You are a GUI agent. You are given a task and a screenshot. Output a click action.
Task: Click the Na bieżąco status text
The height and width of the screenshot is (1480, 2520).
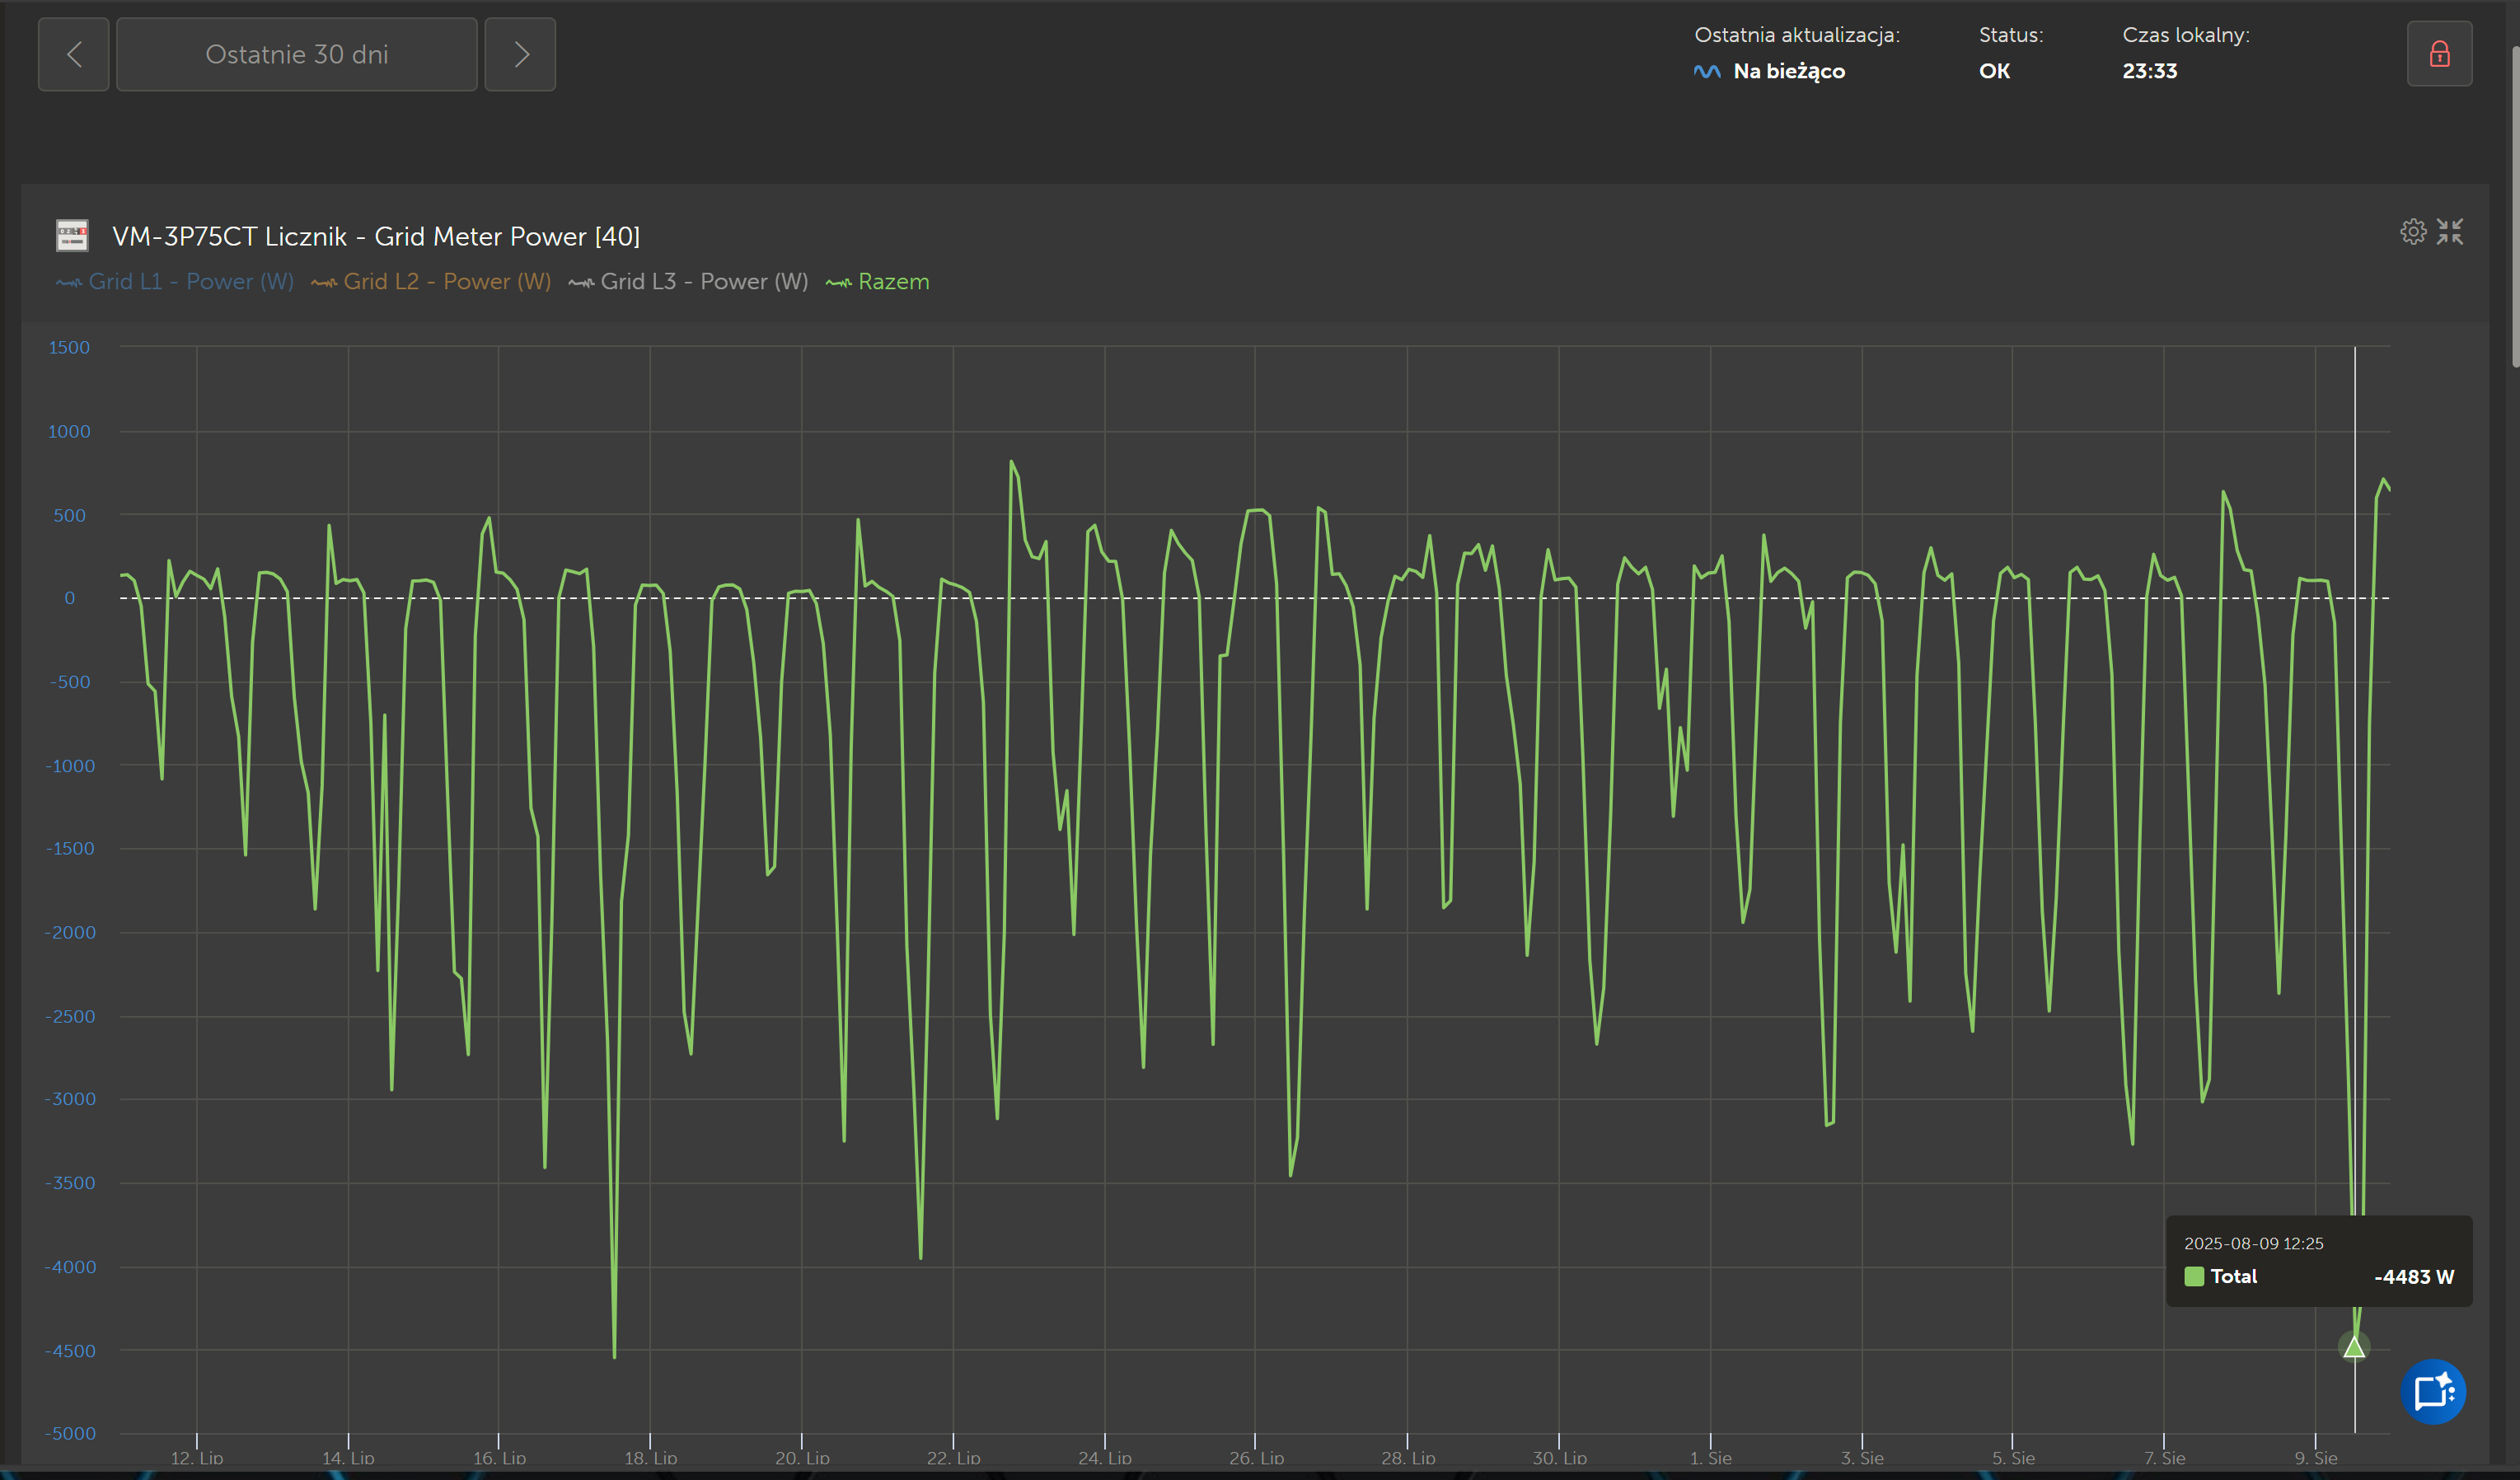pos(1788,71)
